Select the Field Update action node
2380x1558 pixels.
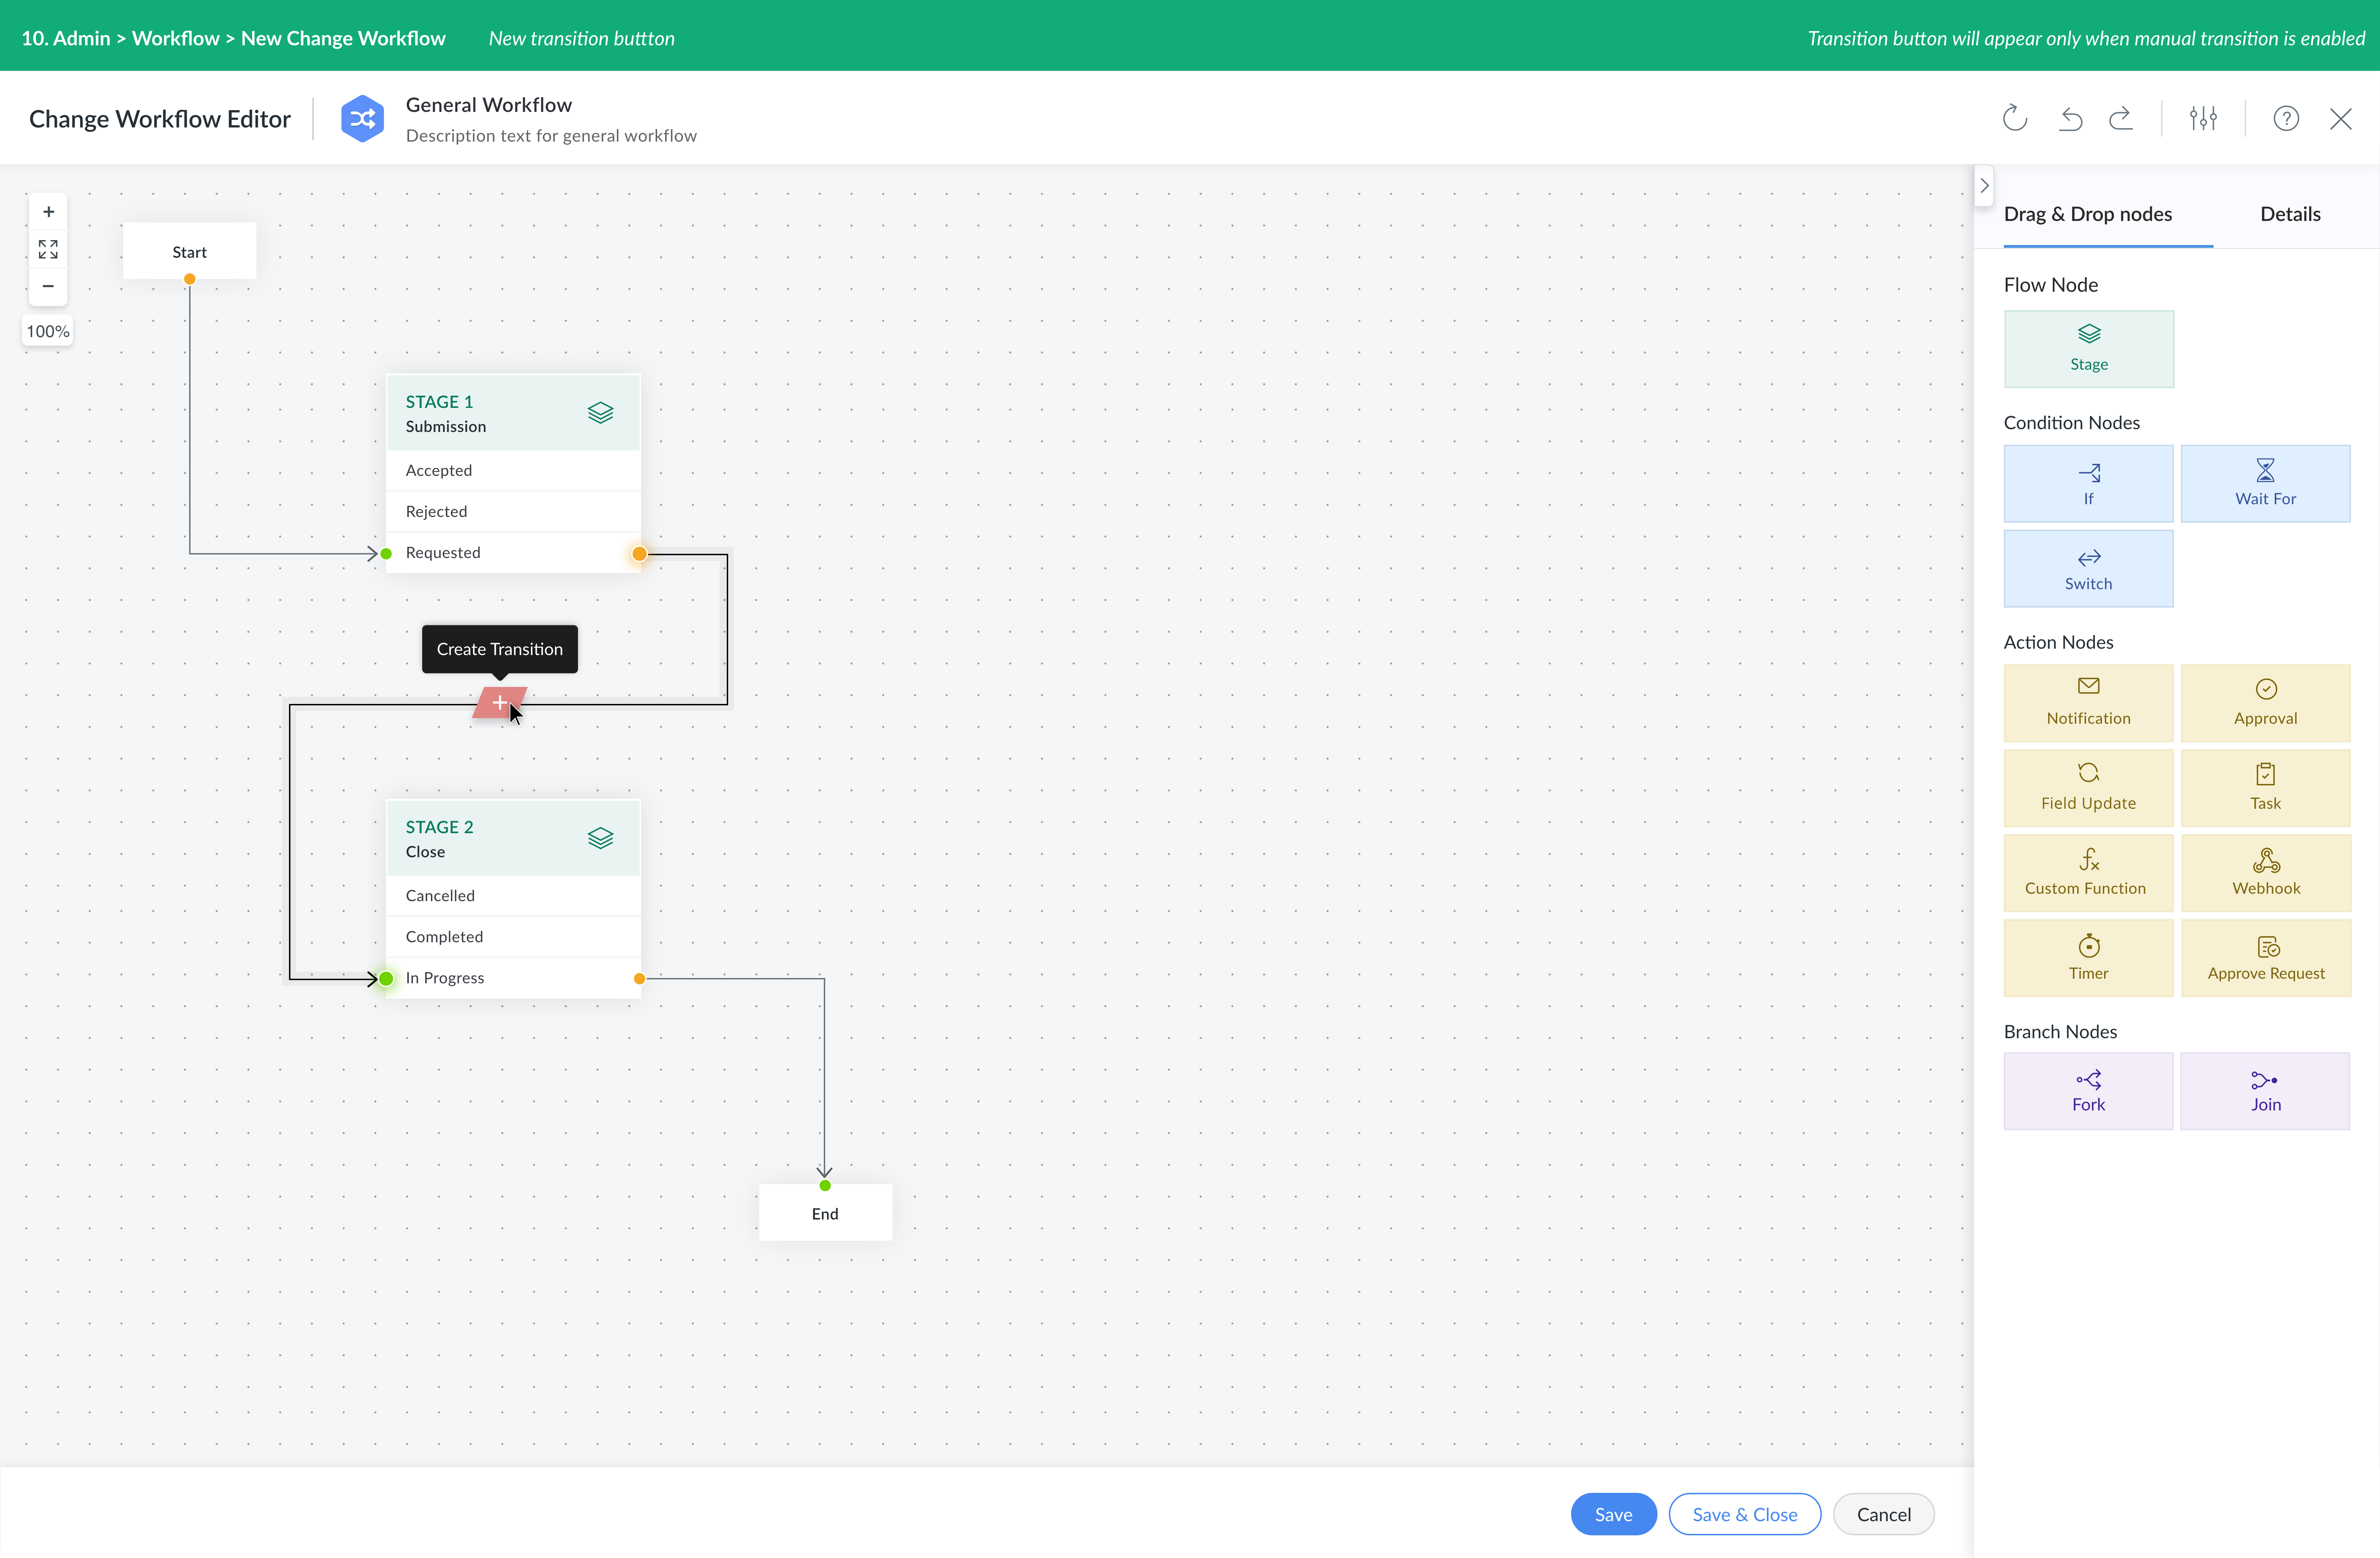(x=2089, y=788)
